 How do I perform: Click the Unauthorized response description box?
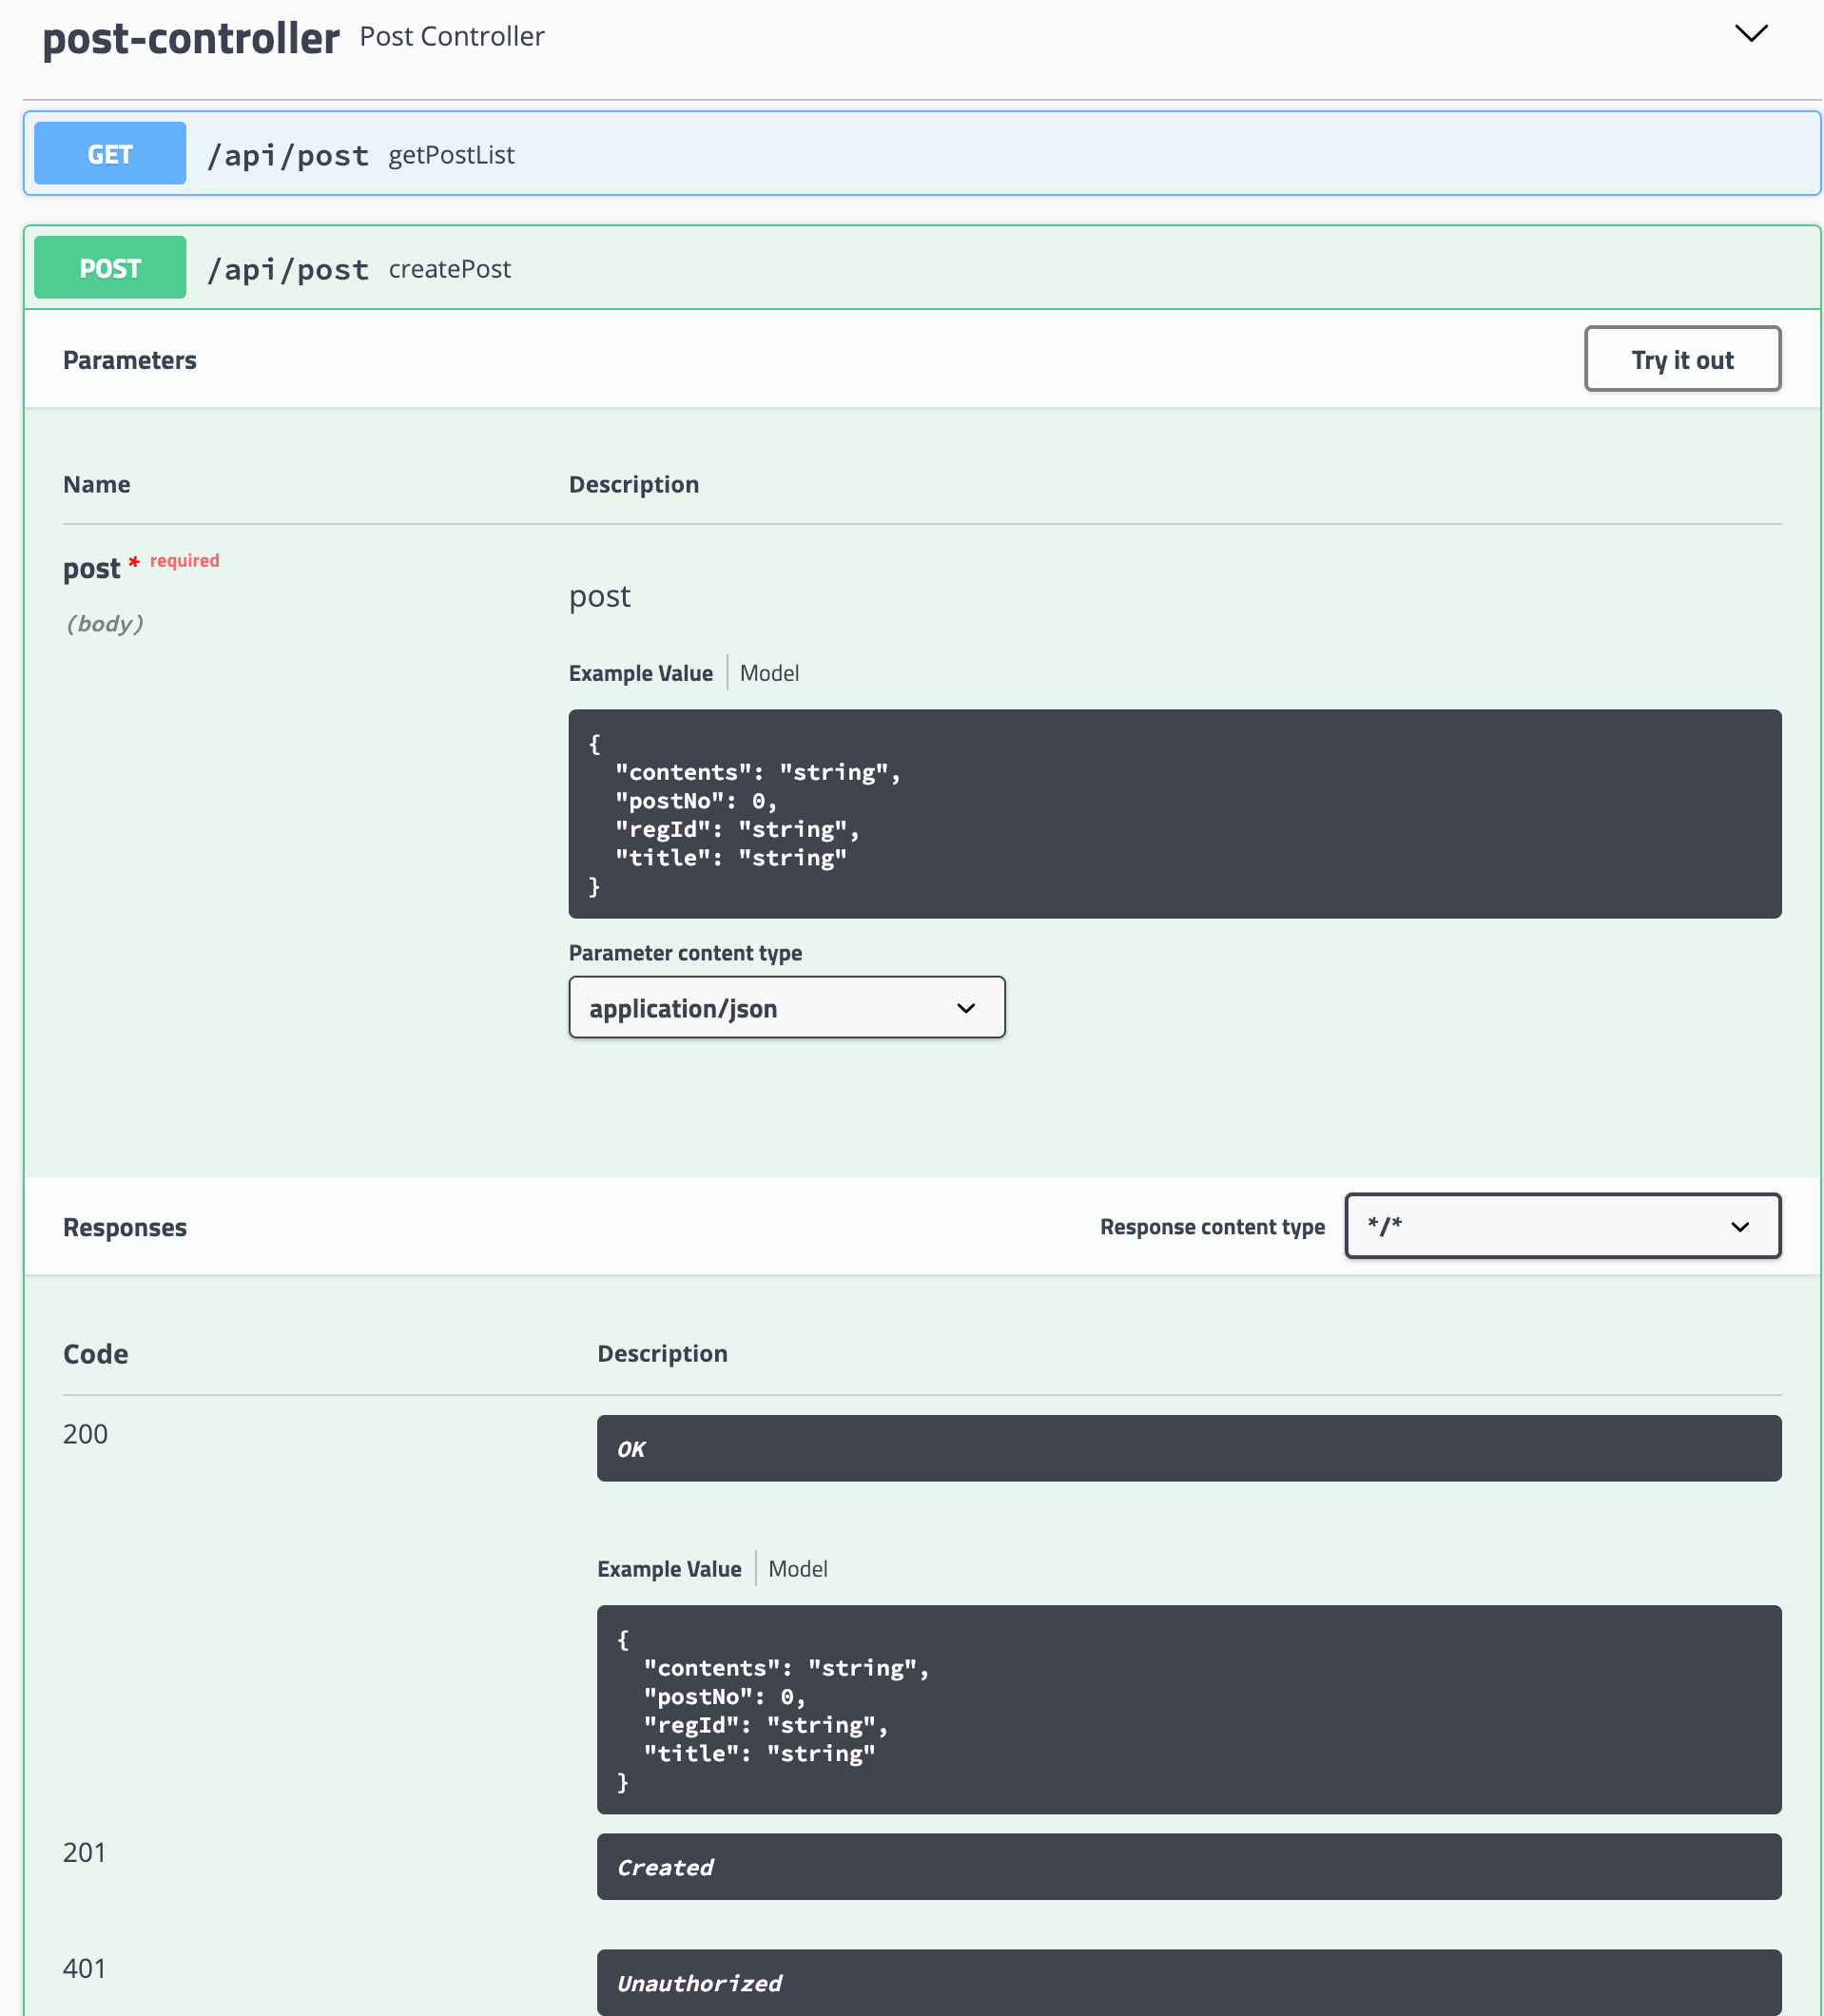(x=1188, y=1983)
